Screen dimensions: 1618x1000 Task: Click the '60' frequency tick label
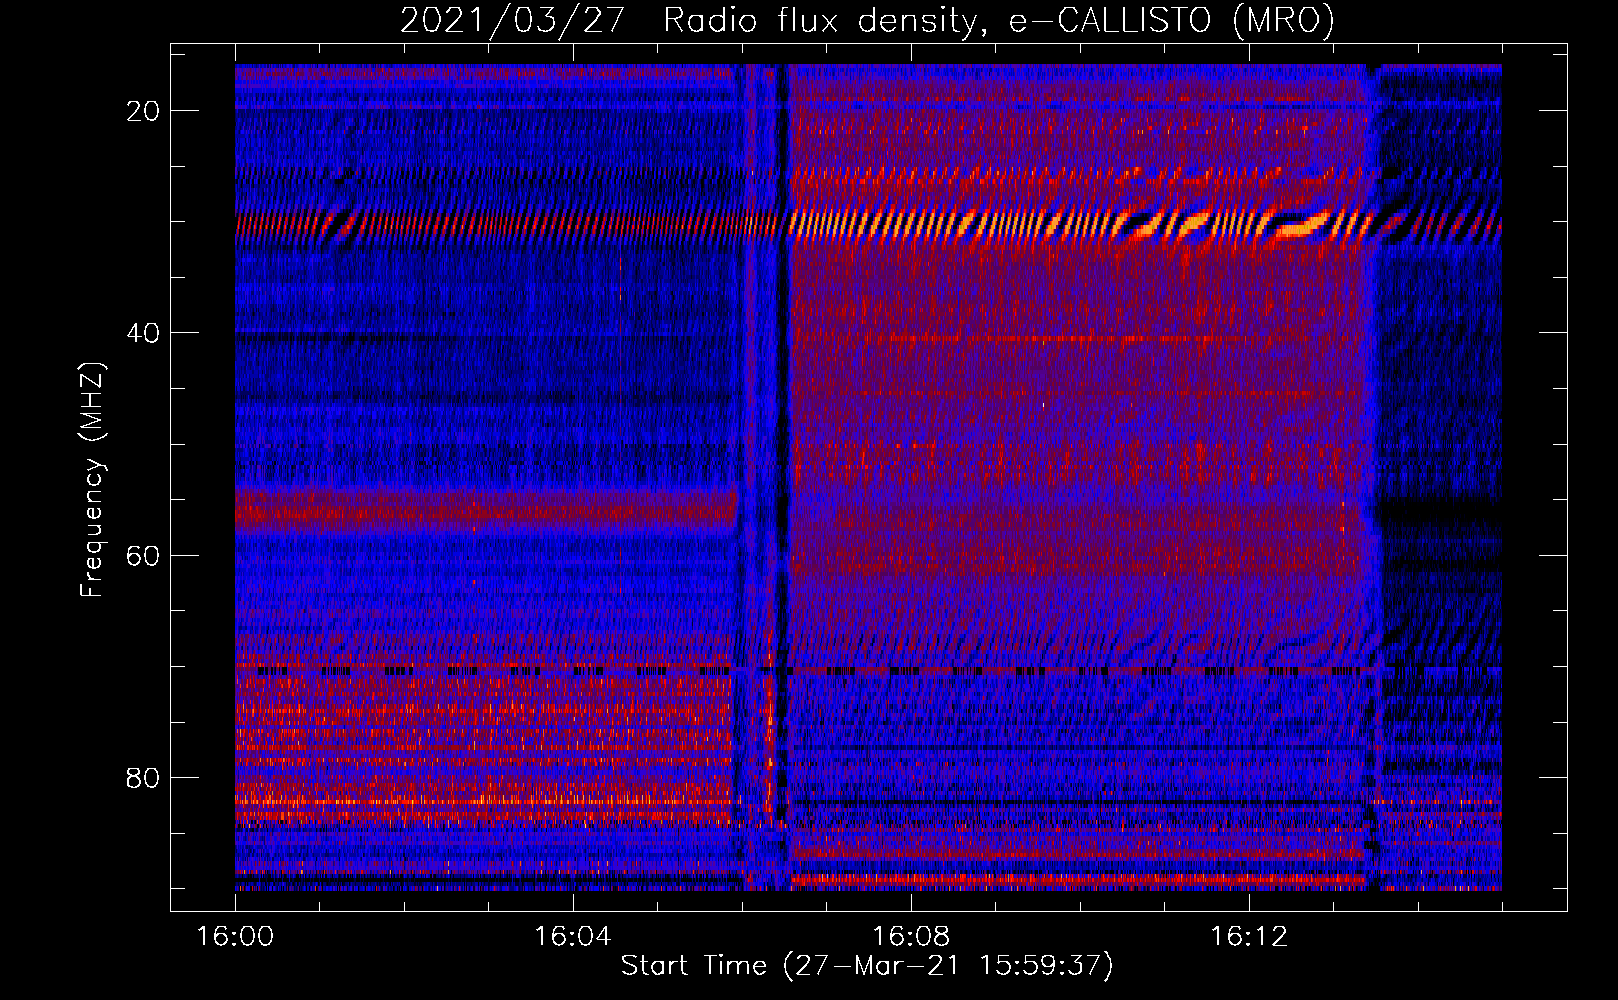click(x=144, y=555)
